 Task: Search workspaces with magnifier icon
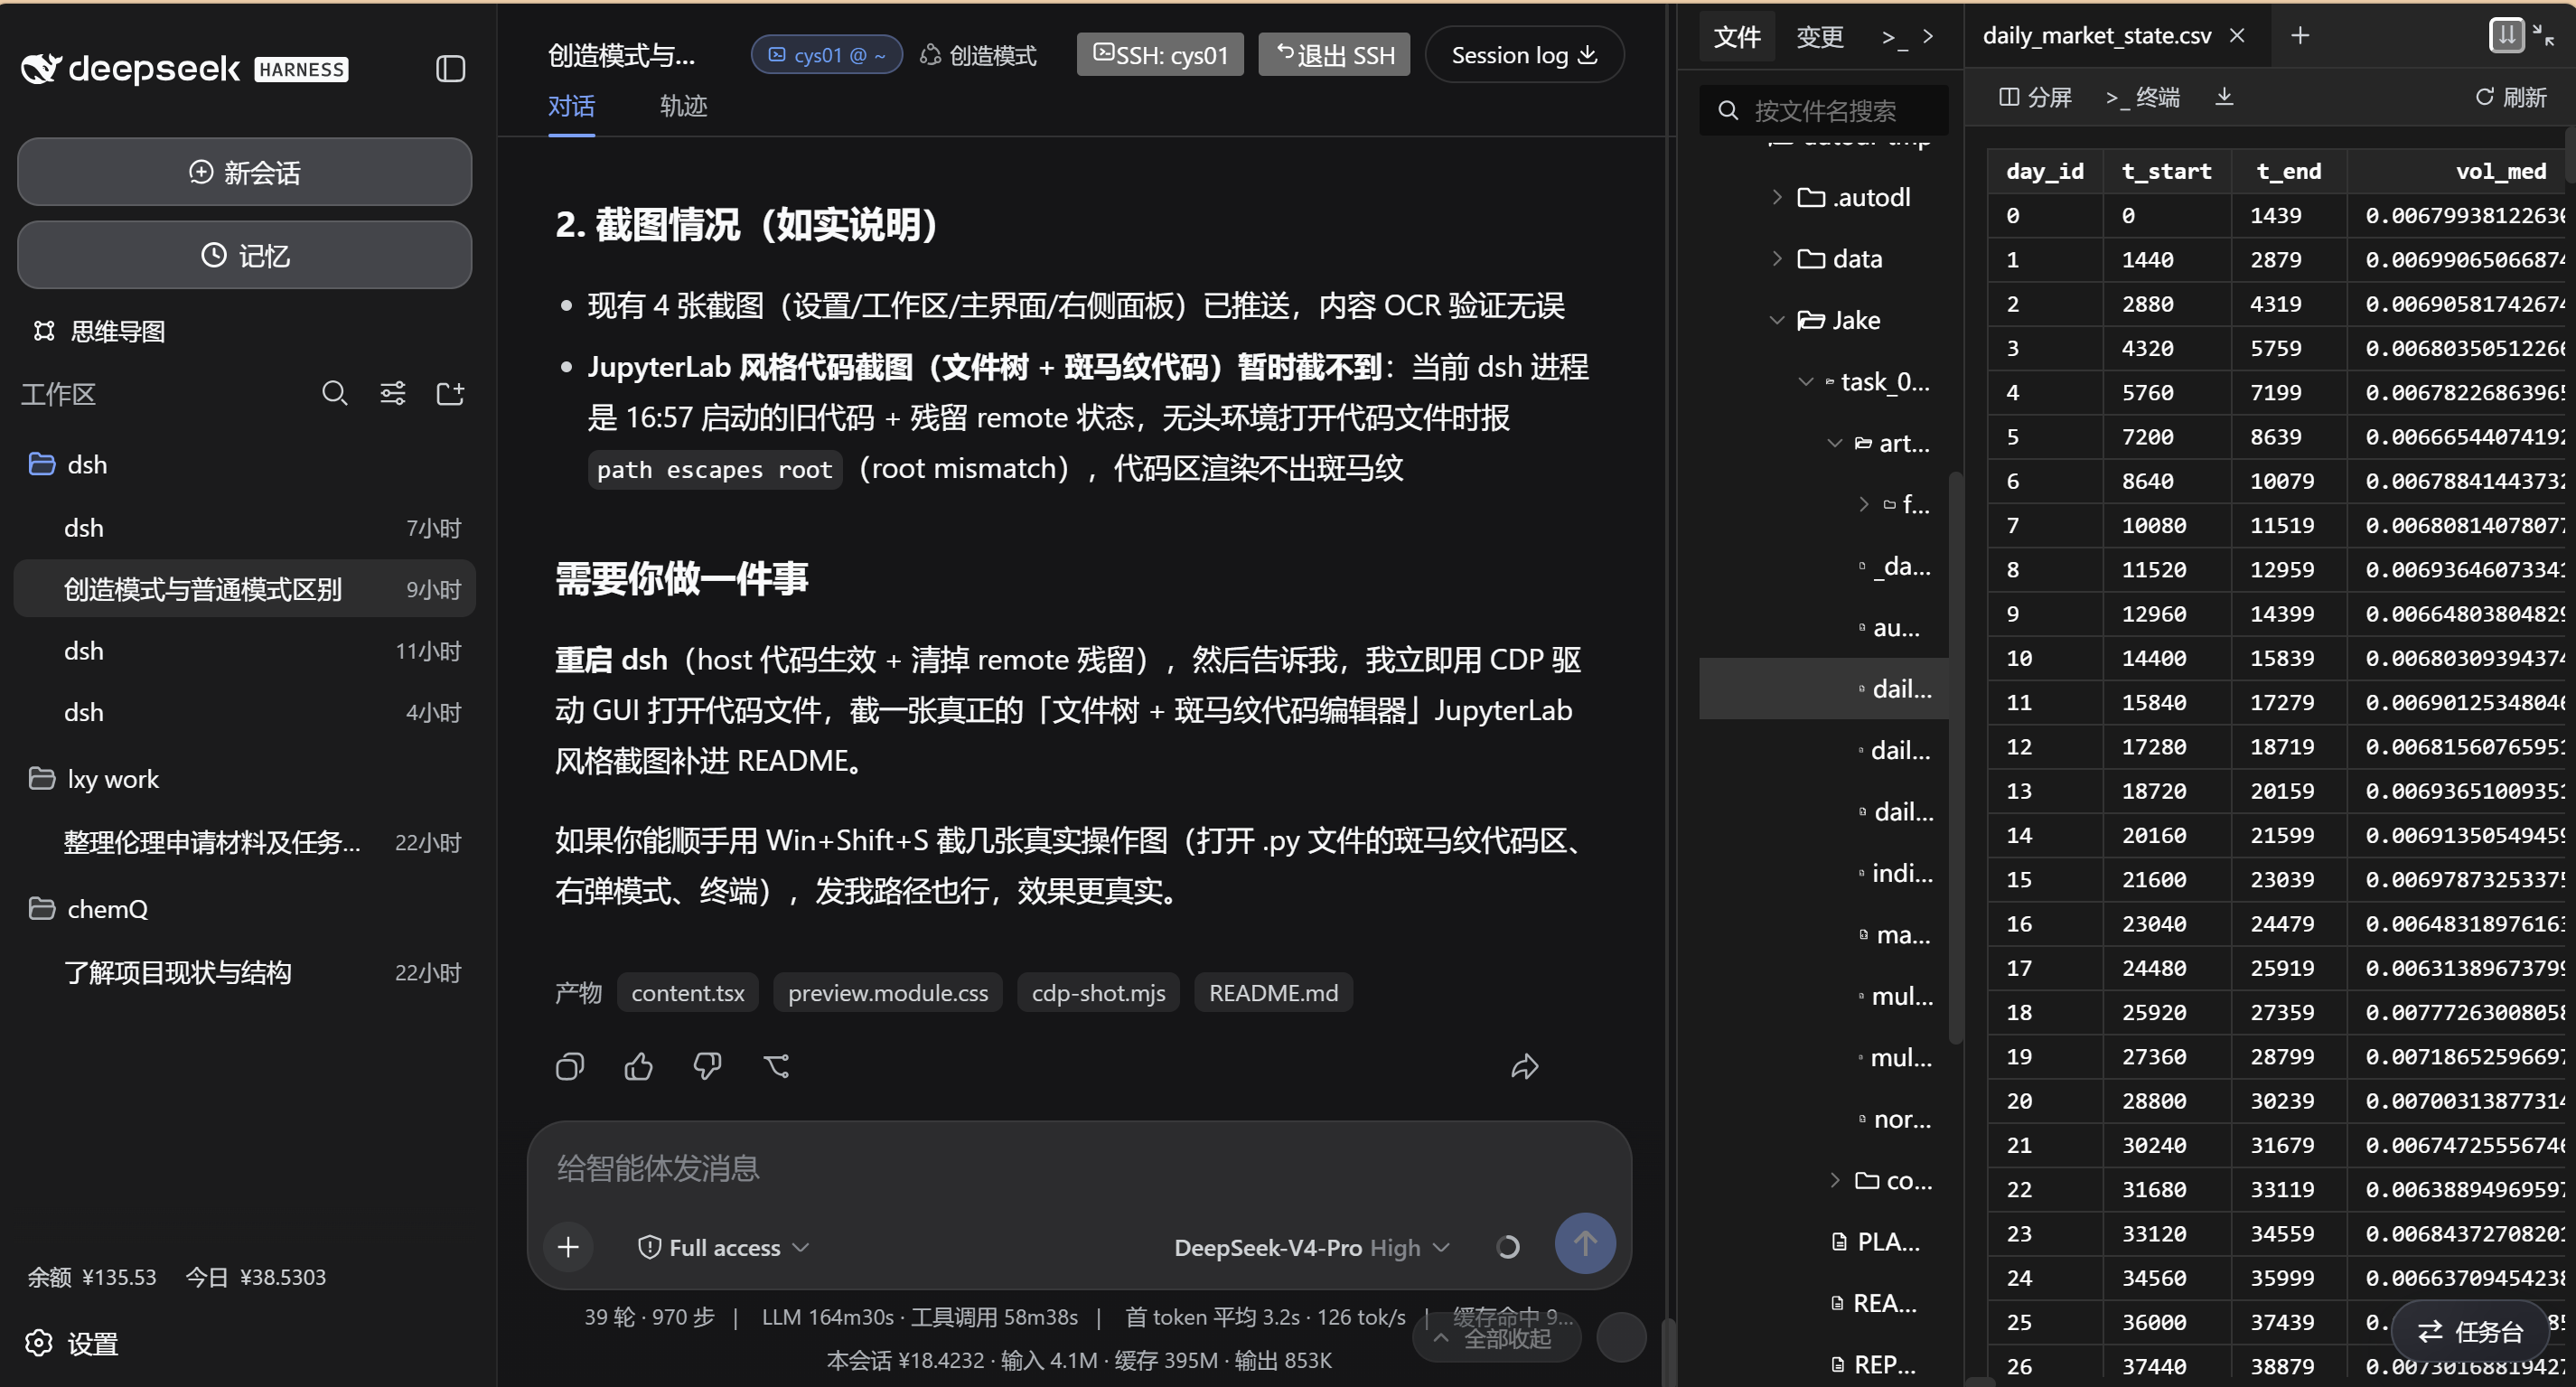tap(335, 393)
